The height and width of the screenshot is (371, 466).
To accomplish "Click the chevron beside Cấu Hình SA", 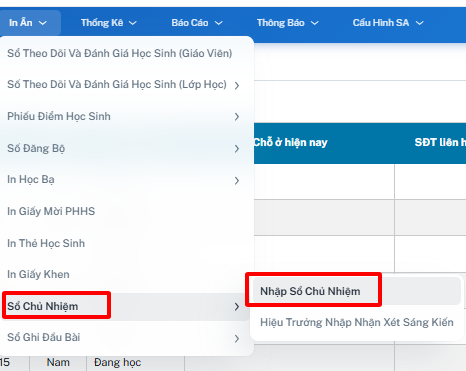I will tap(420, 23).
